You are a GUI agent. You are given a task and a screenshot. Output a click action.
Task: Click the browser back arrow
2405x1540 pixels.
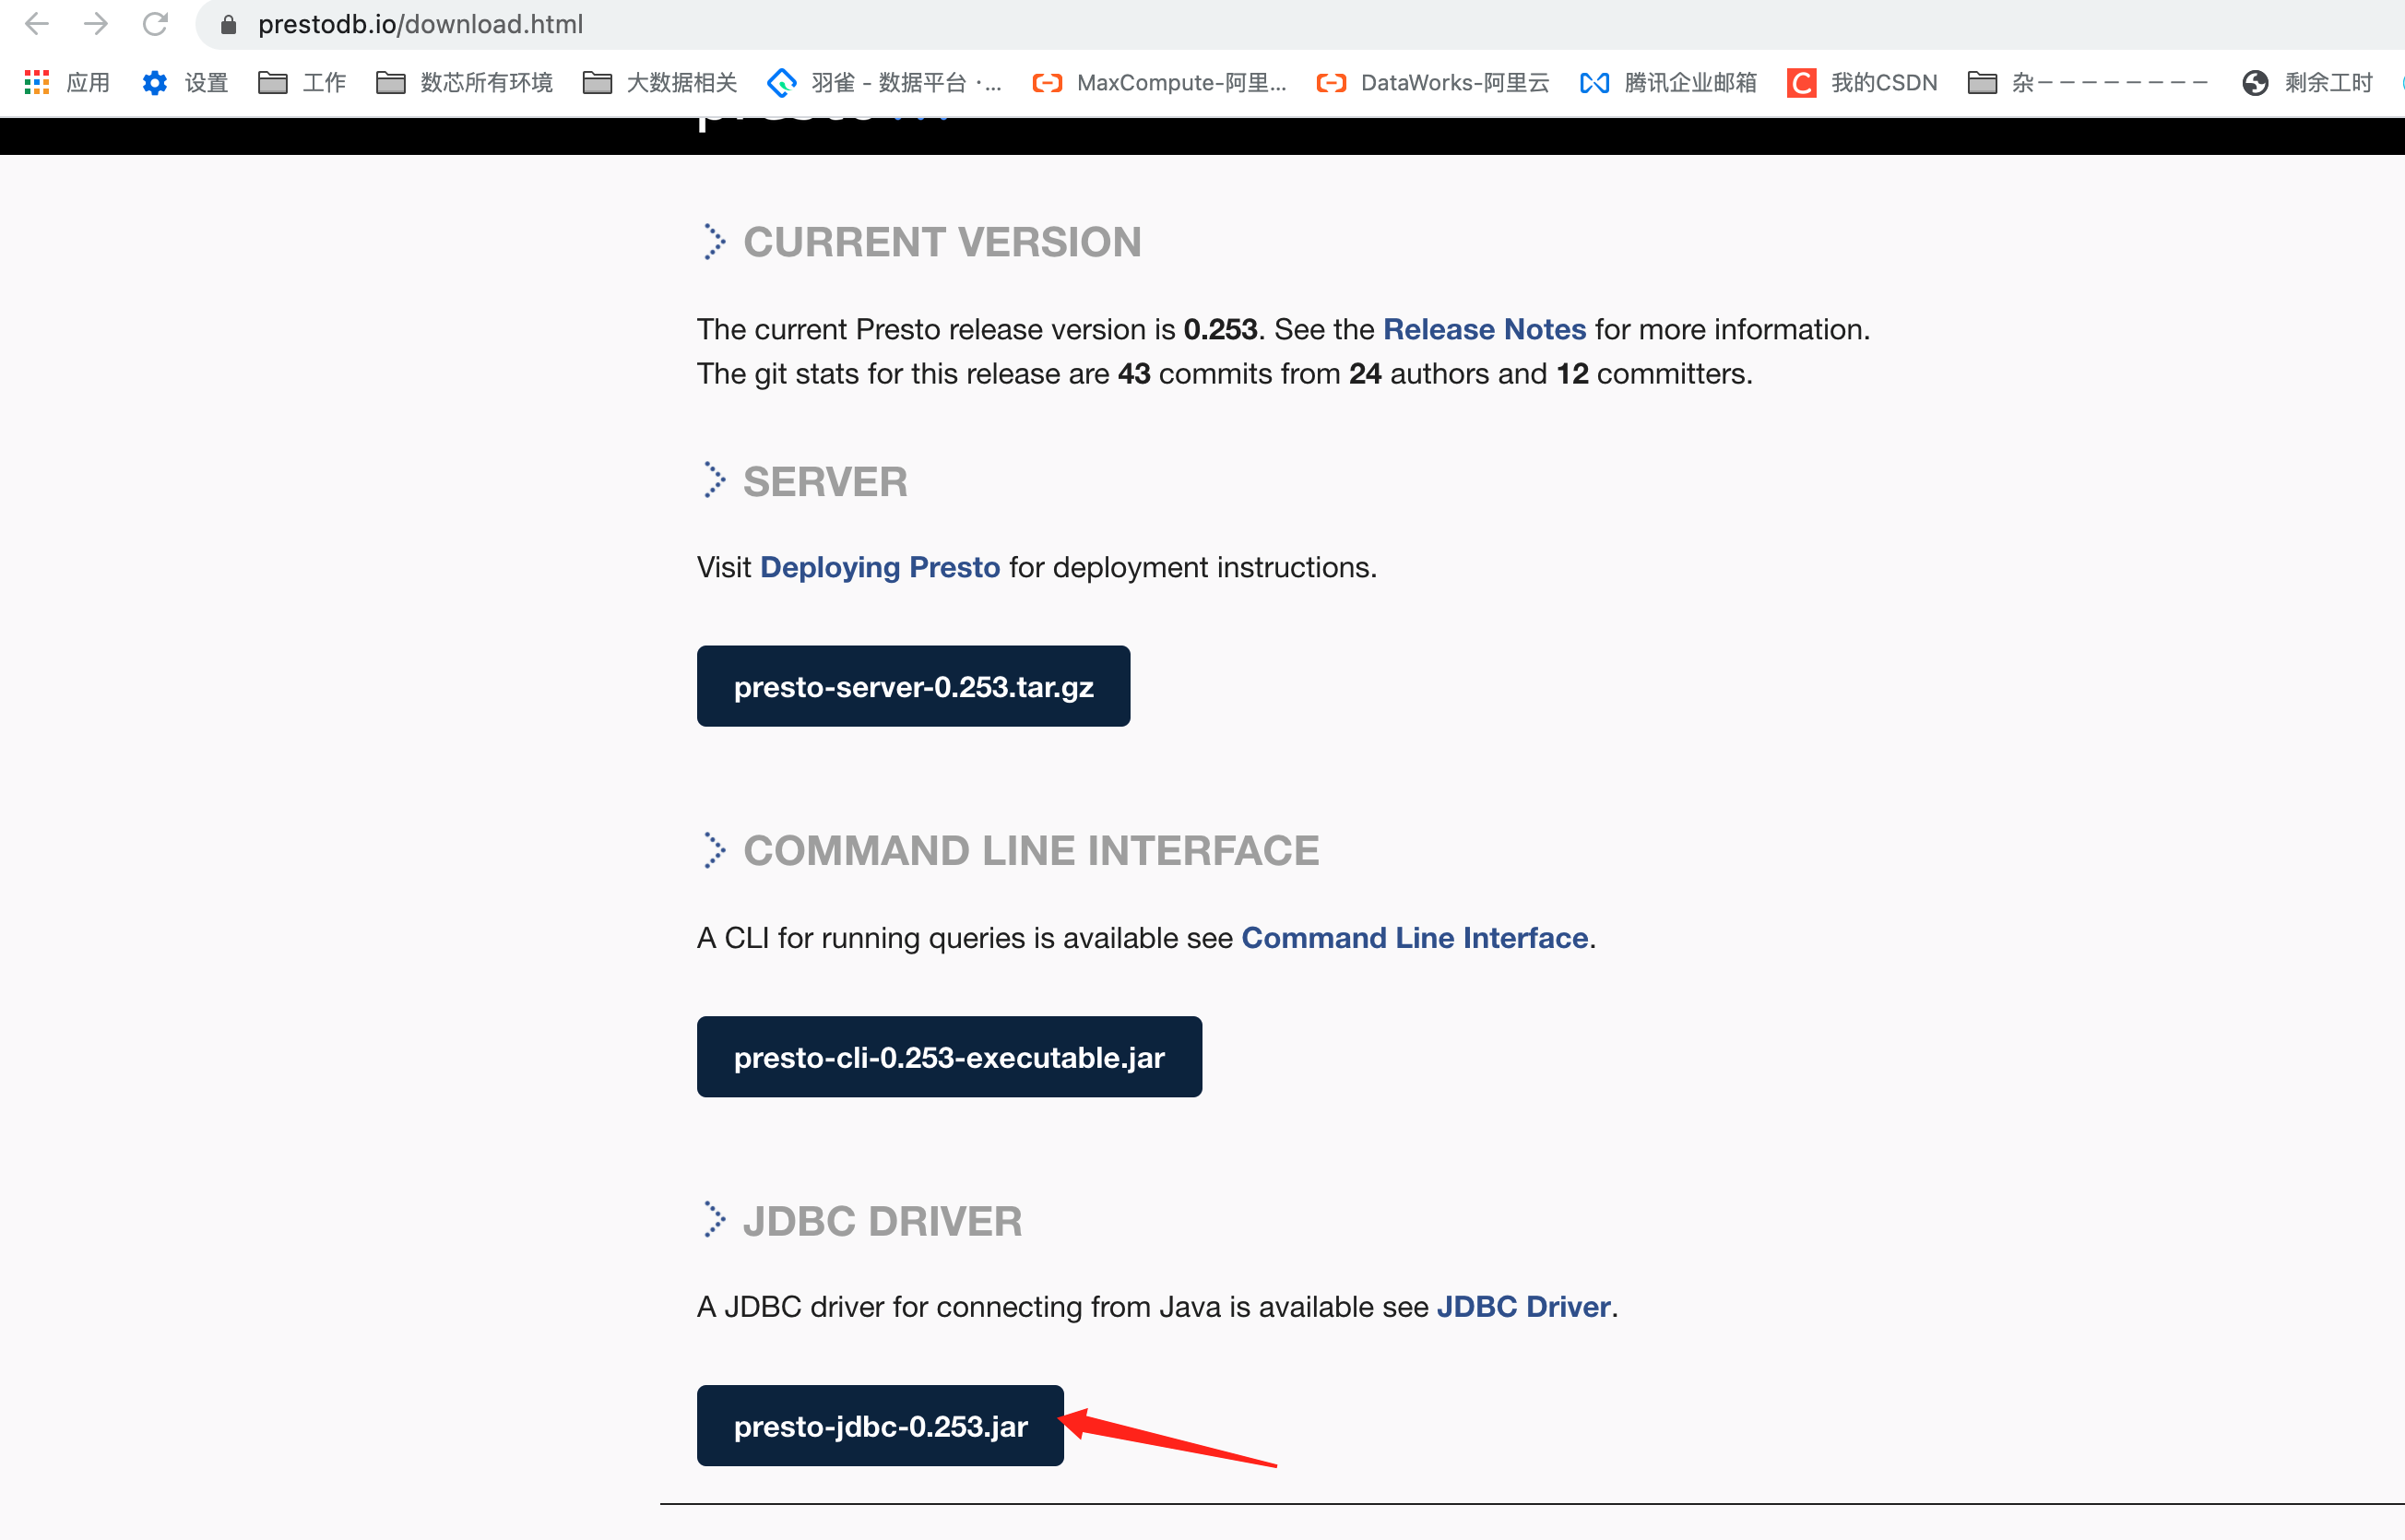click(36, 24)
